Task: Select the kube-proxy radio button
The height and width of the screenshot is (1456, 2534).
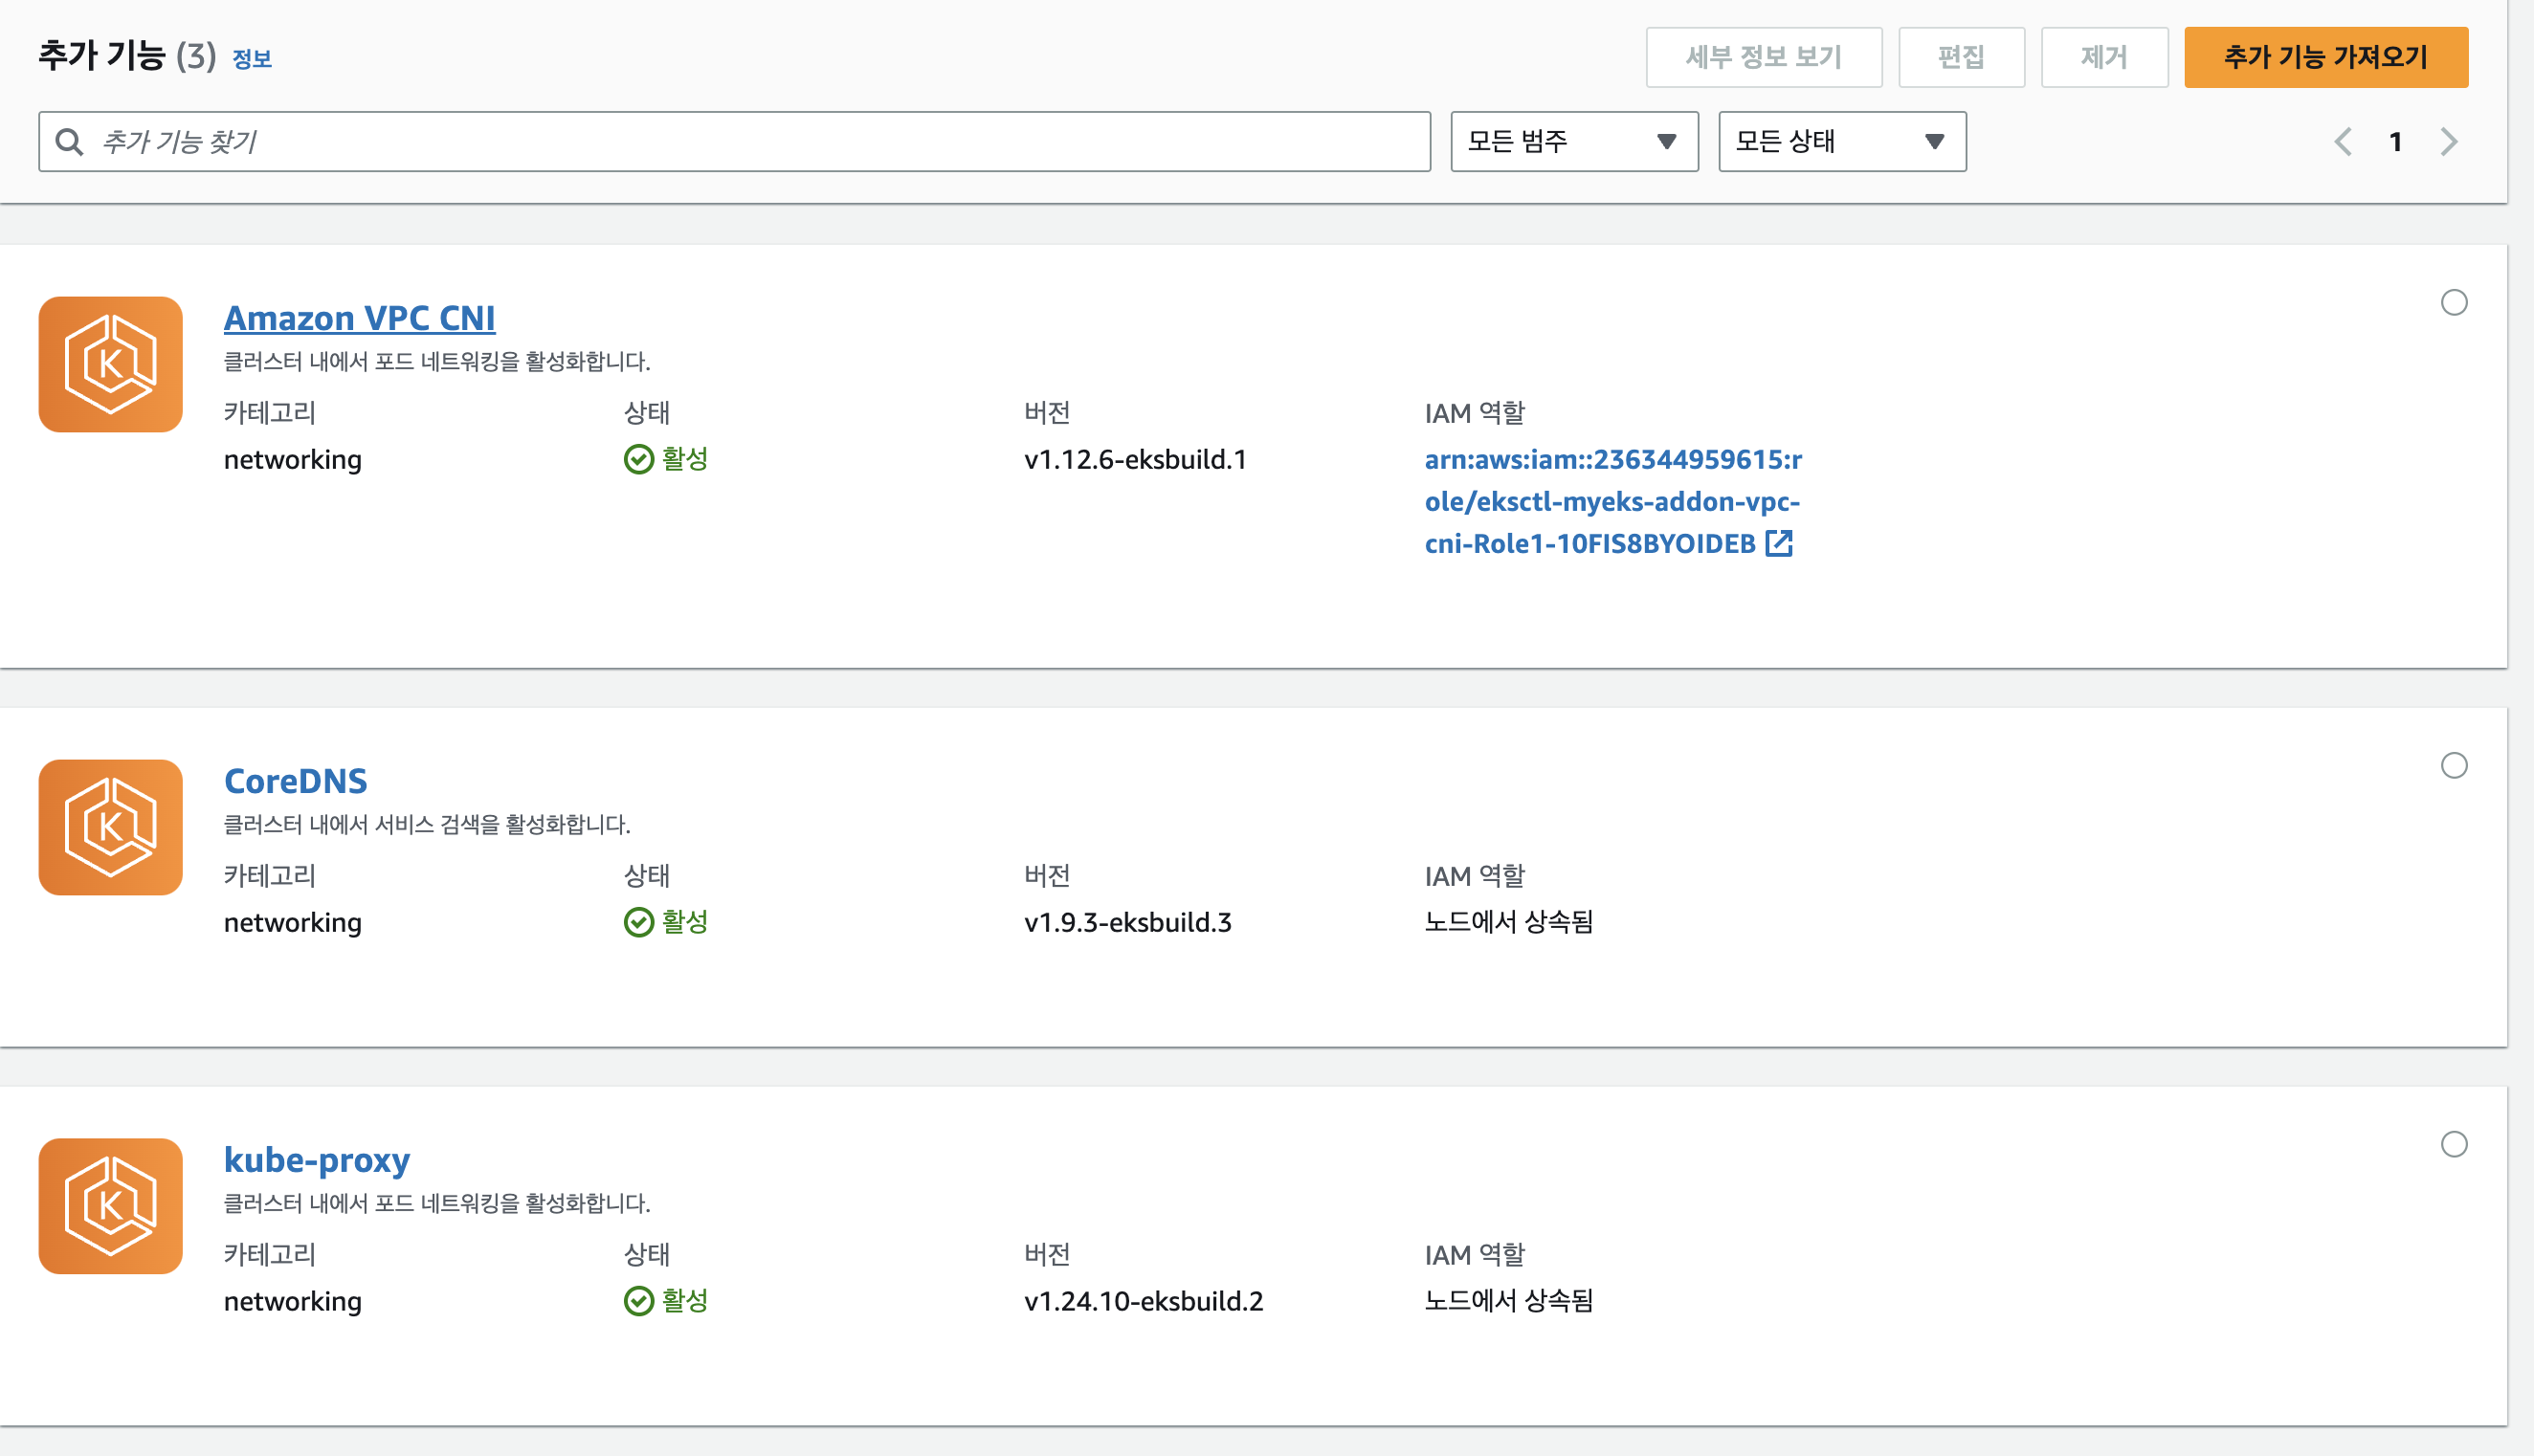Action: (2454, 1144)
